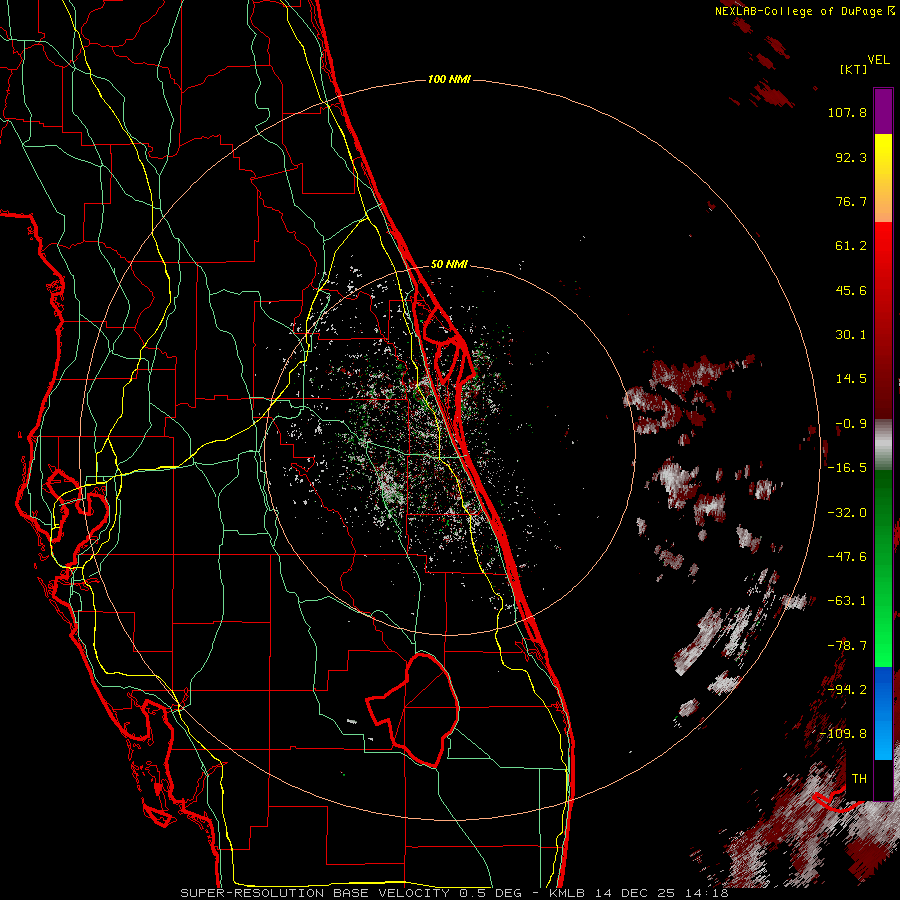
Task: Click the purple top segment of color bar
Action: click(883, 112)
